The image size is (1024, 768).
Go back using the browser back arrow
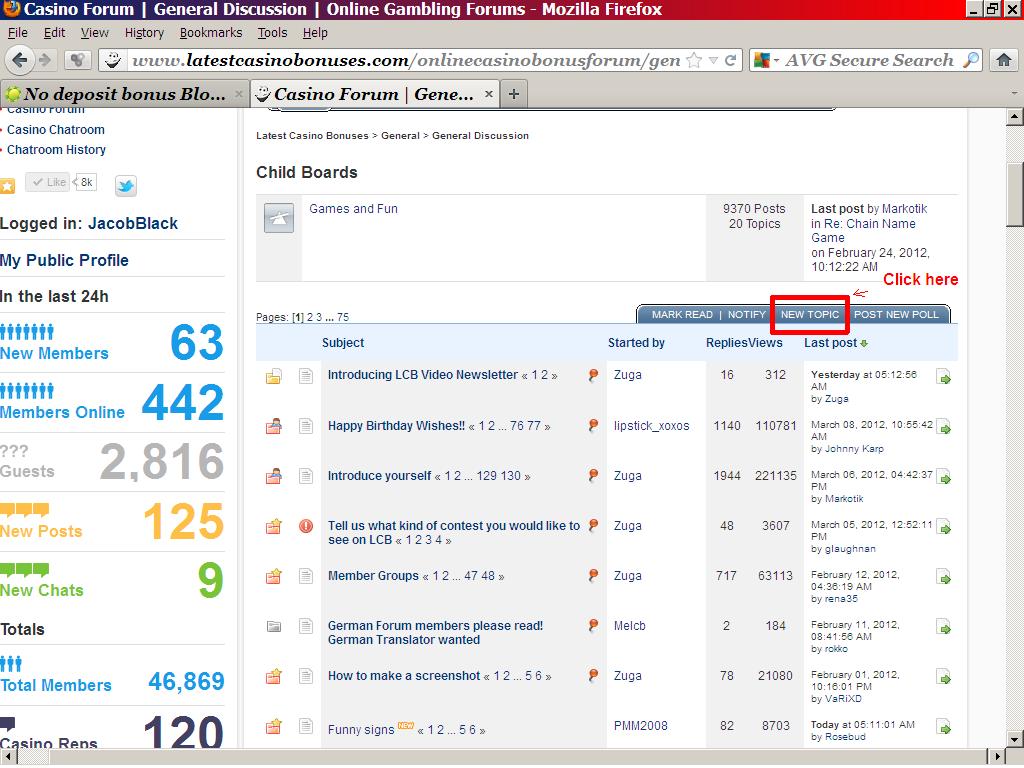tap(20, 60)
